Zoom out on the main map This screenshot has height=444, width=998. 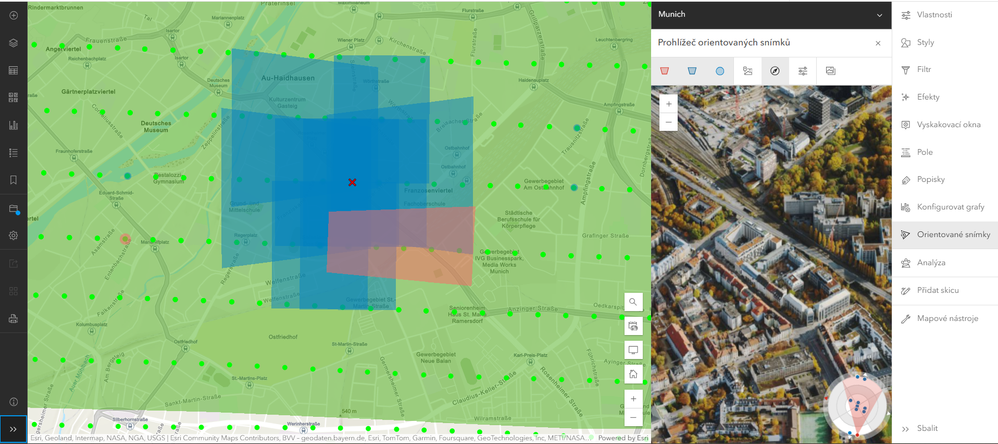pos(633,417)
